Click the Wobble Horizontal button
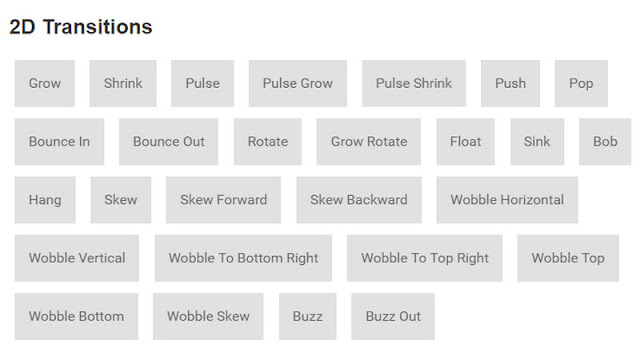This screenshot has width=640, height=360. 507,200
